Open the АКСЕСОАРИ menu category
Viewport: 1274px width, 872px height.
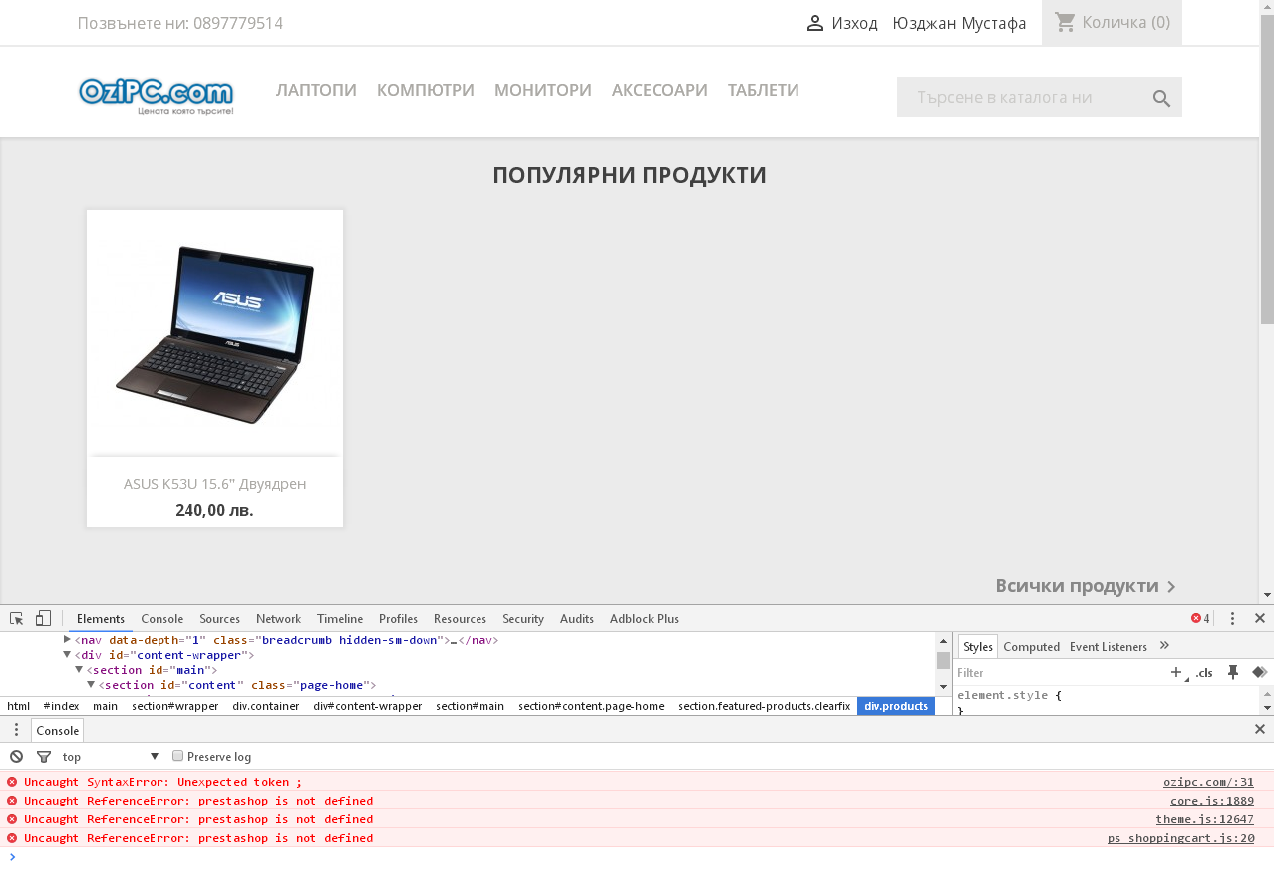660,90
